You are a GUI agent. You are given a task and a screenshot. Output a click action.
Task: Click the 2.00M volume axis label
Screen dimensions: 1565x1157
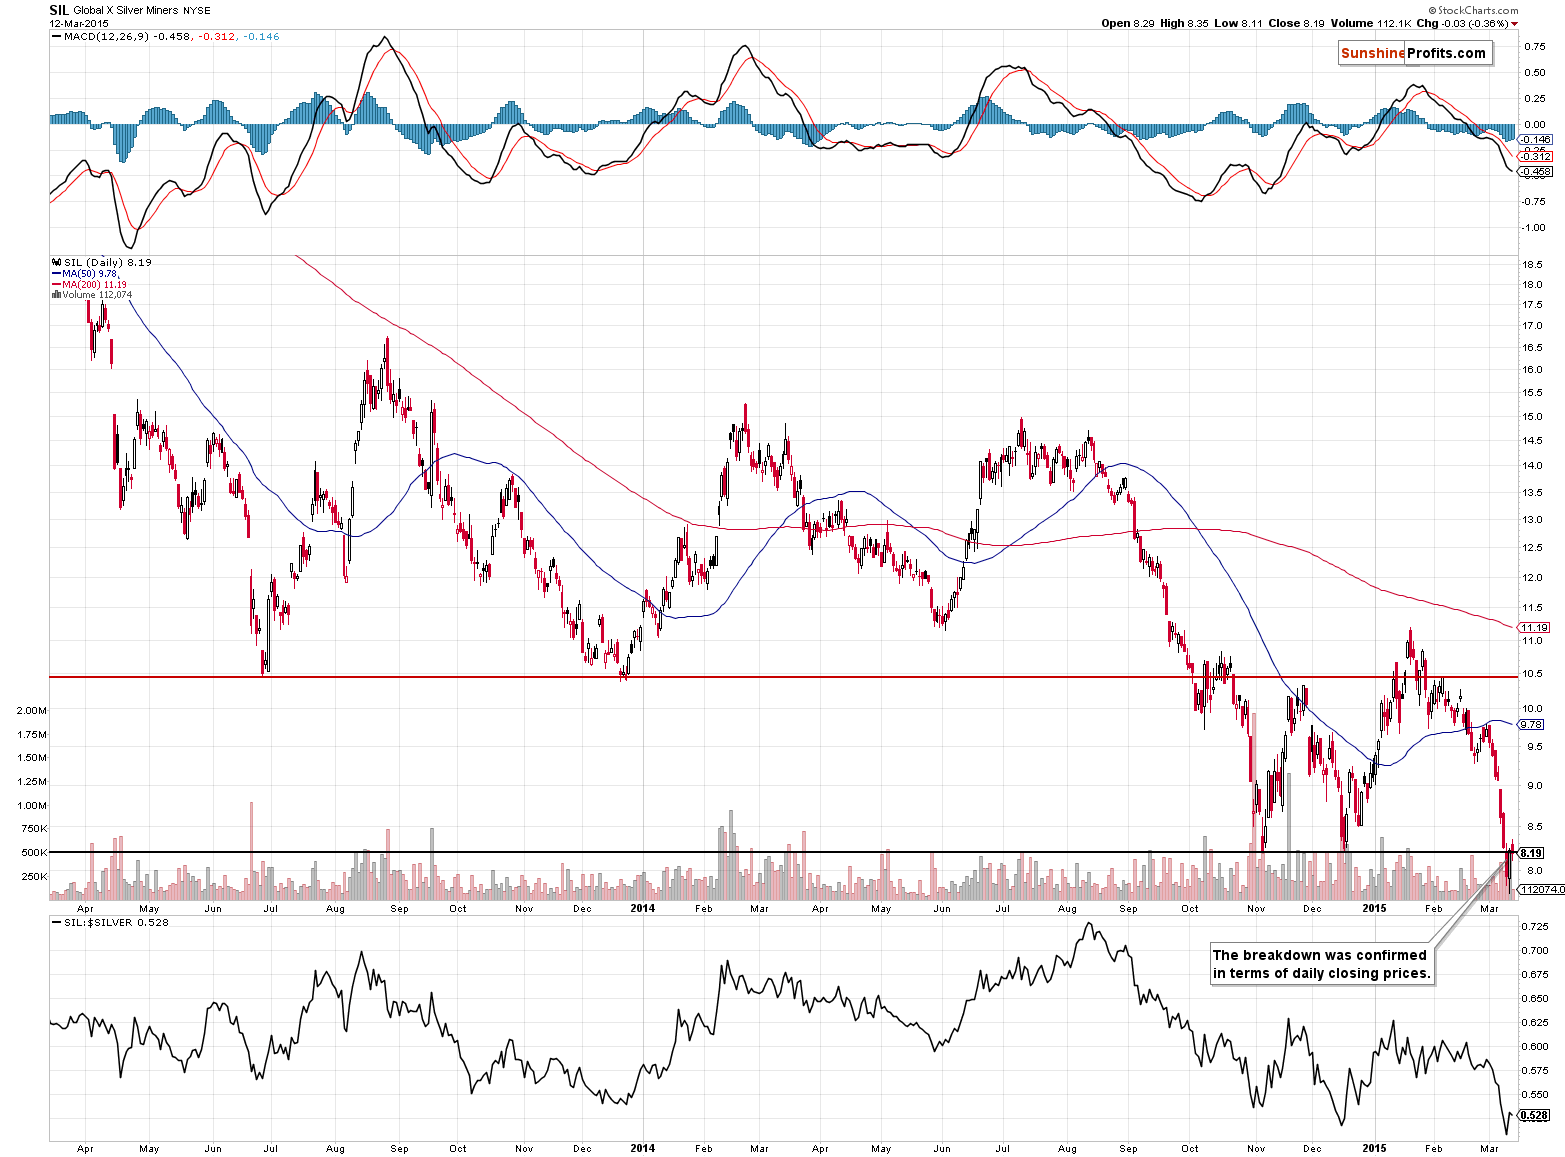[31, 710]
